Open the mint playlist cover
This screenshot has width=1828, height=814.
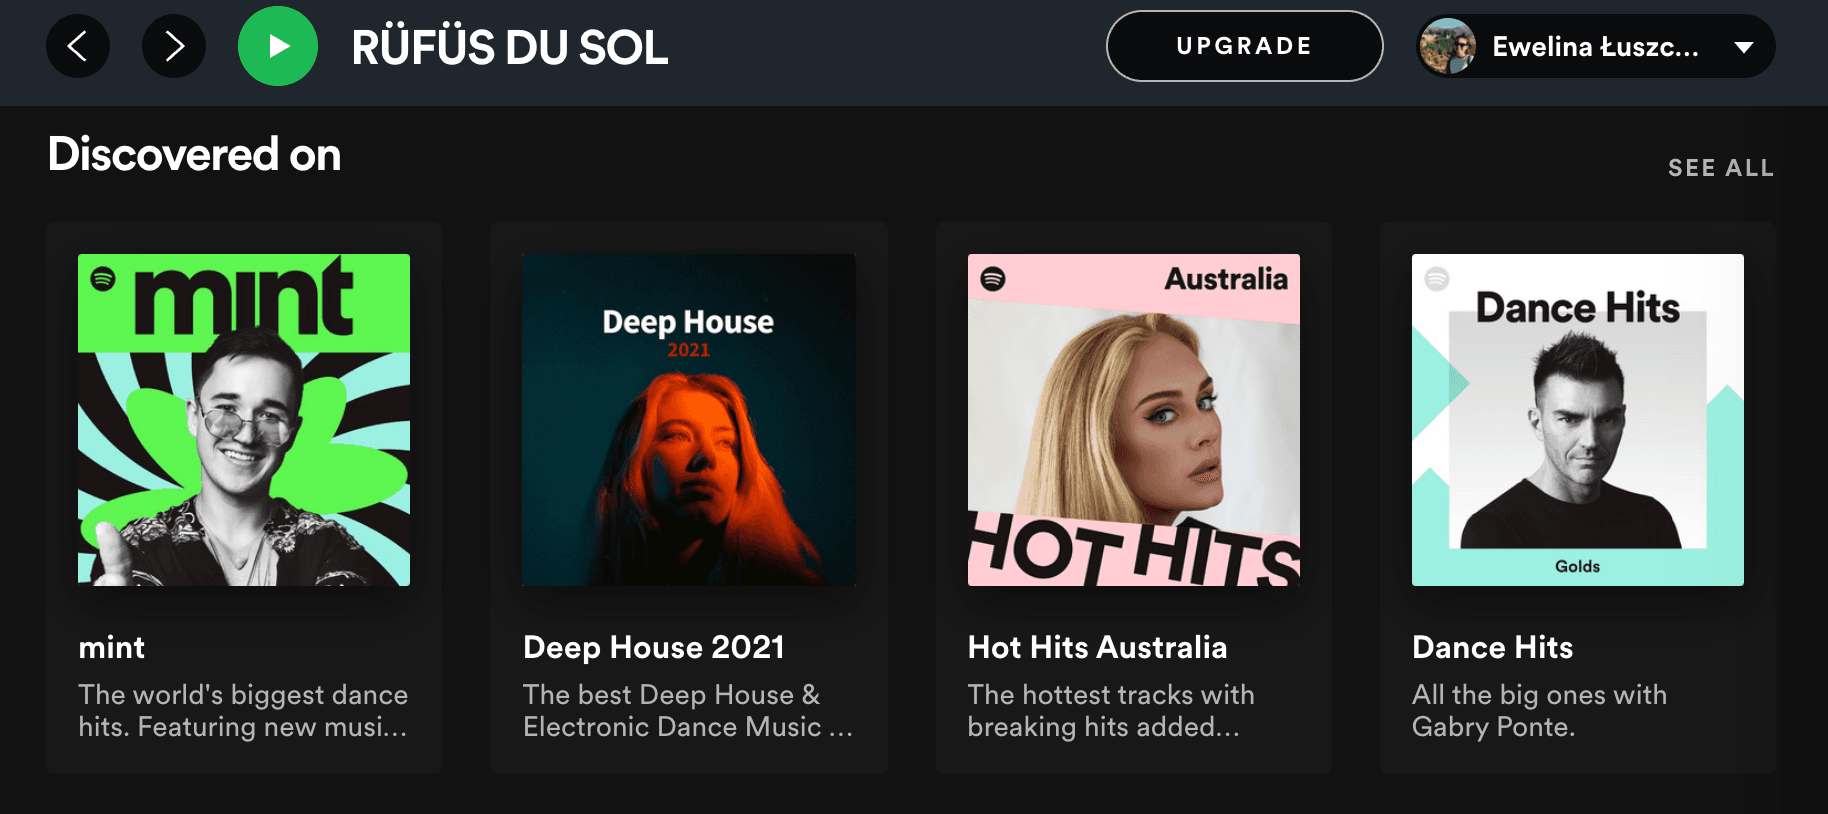[x=244, y=420]
